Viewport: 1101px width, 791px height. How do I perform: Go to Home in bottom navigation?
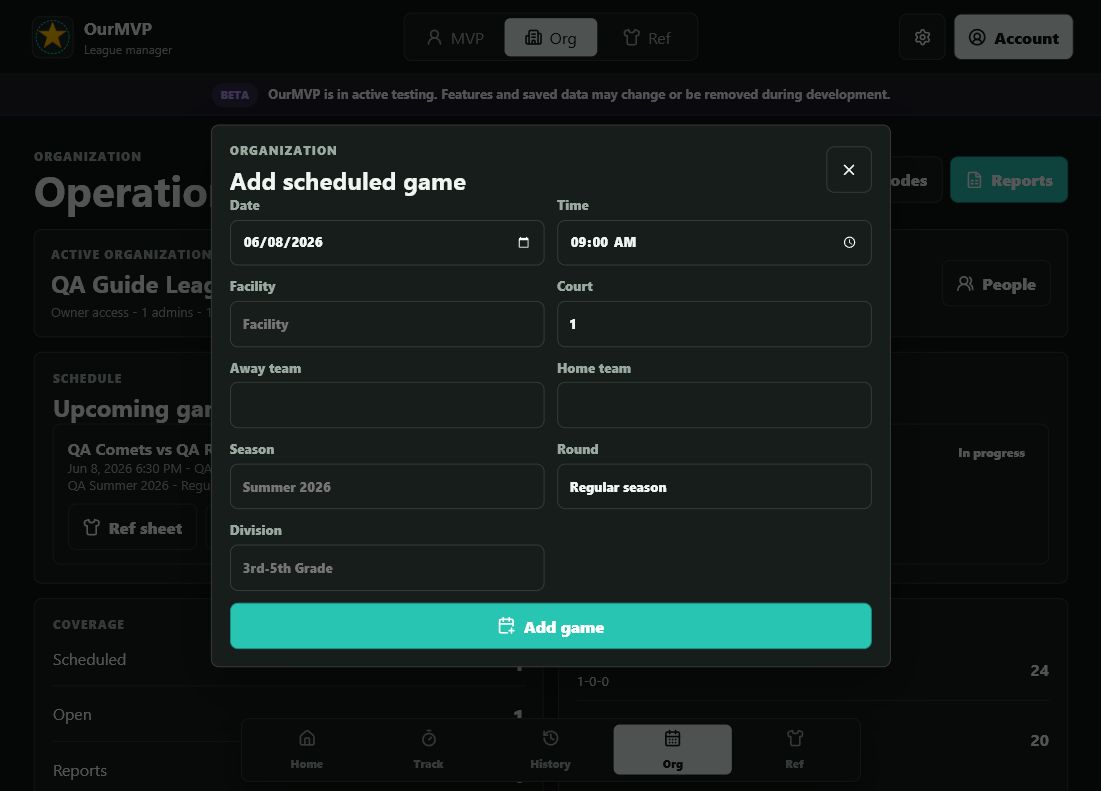307,750
